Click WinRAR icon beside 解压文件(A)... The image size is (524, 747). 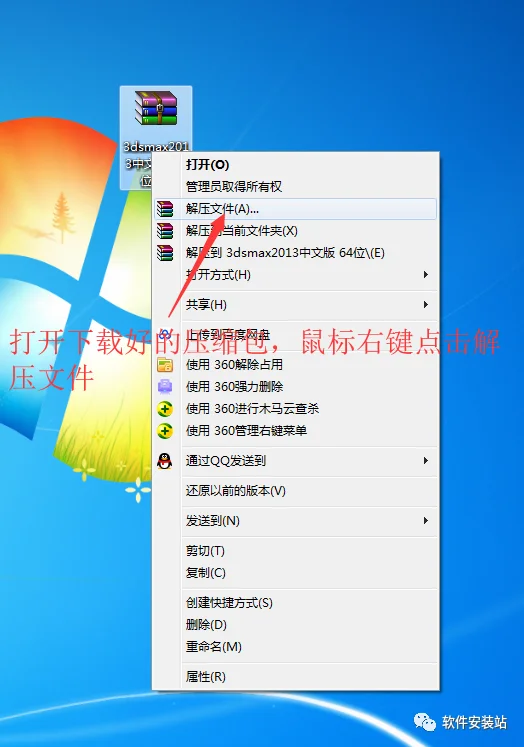coord(165,209)
